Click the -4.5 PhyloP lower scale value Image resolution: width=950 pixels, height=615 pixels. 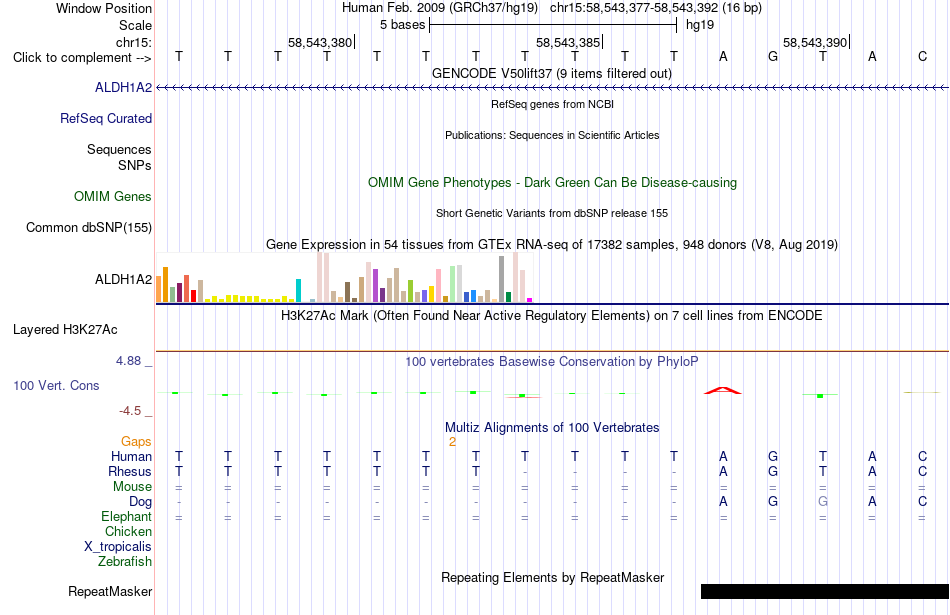130,411
